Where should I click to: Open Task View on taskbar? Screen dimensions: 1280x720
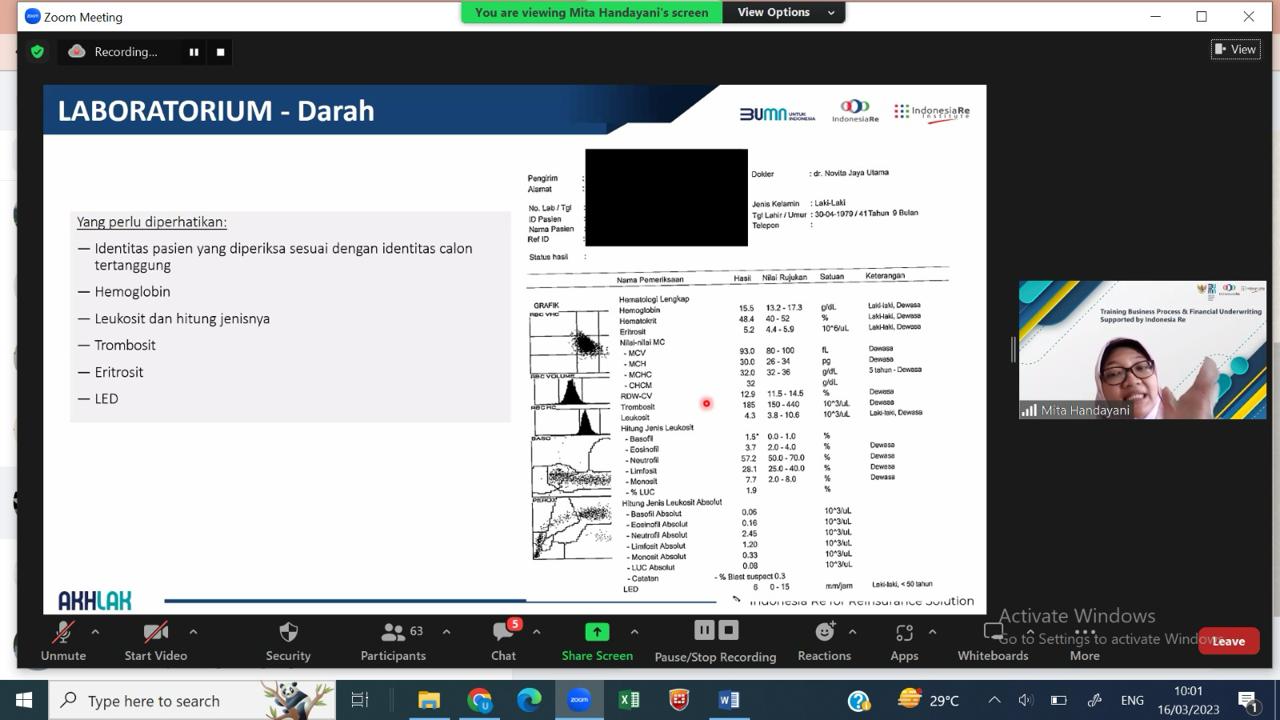coord(360,700)
